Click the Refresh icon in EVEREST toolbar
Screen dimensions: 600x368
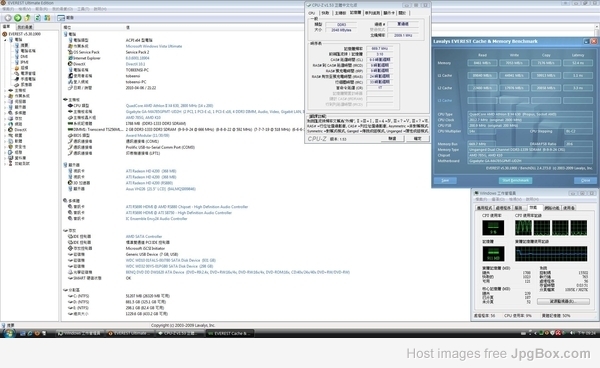(x=38, y=18)
